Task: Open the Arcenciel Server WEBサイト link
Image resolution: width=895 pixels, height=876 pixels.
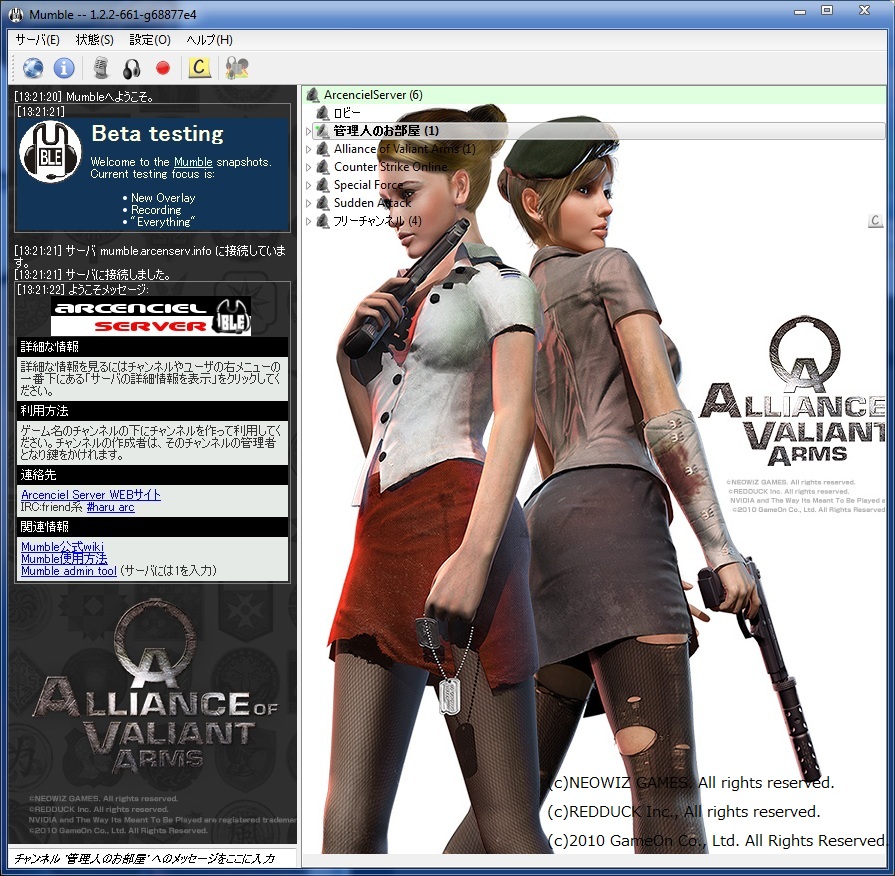Action: pos(91,494)
